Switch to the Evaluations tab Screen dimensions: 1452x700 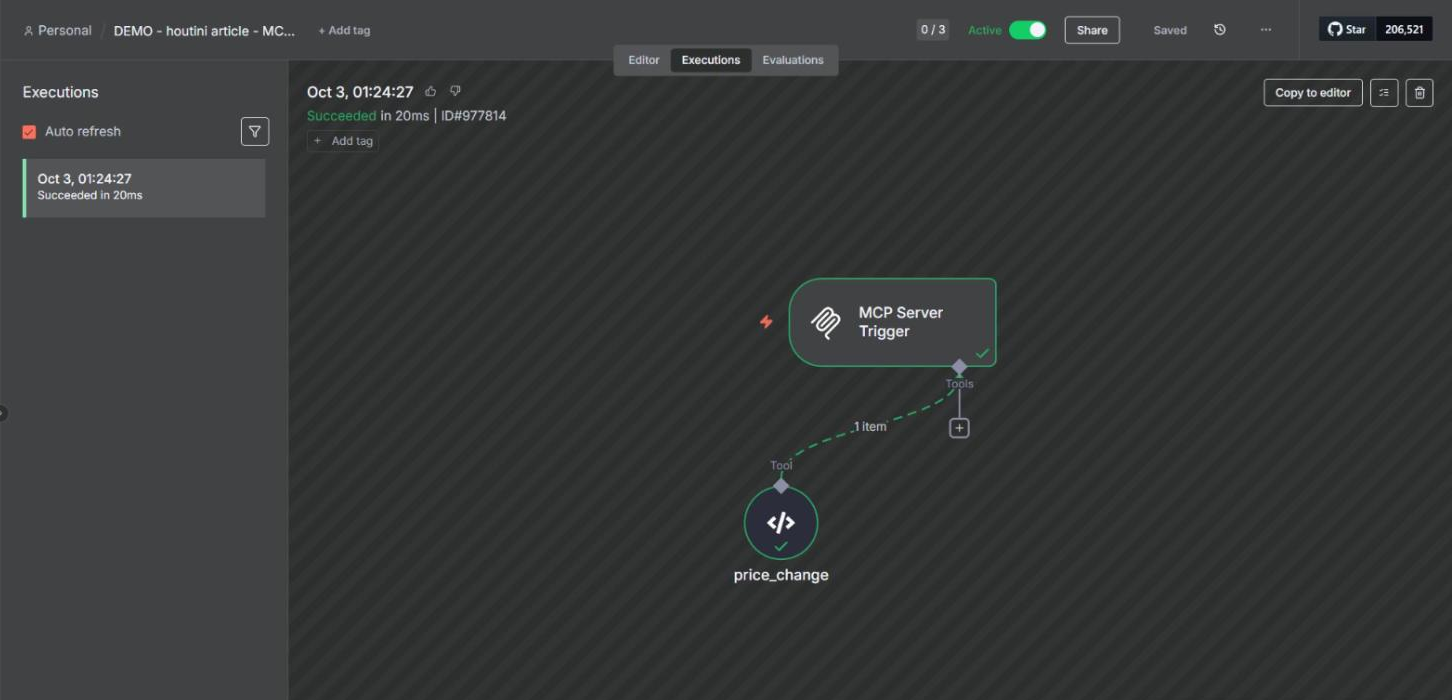[793, 60]
